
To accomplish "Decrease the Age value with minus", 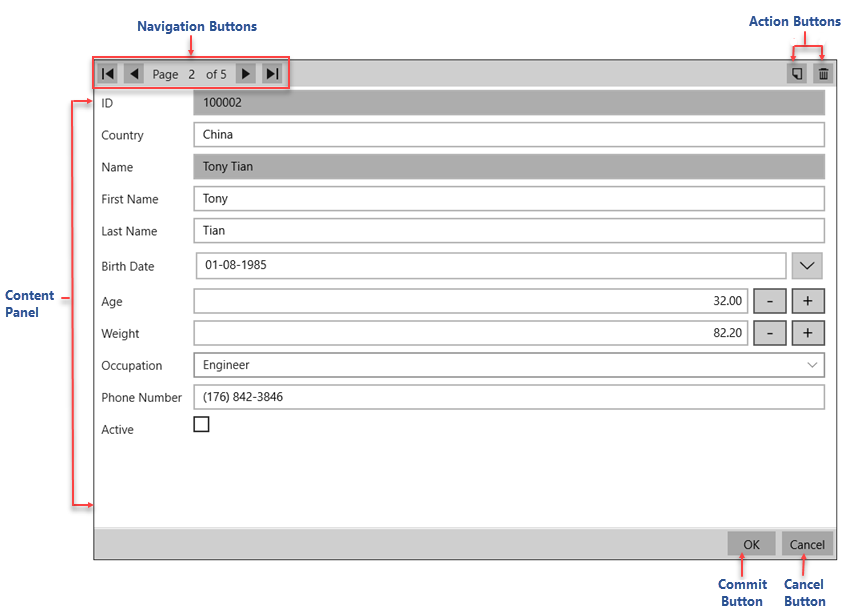I will point(769,301).
